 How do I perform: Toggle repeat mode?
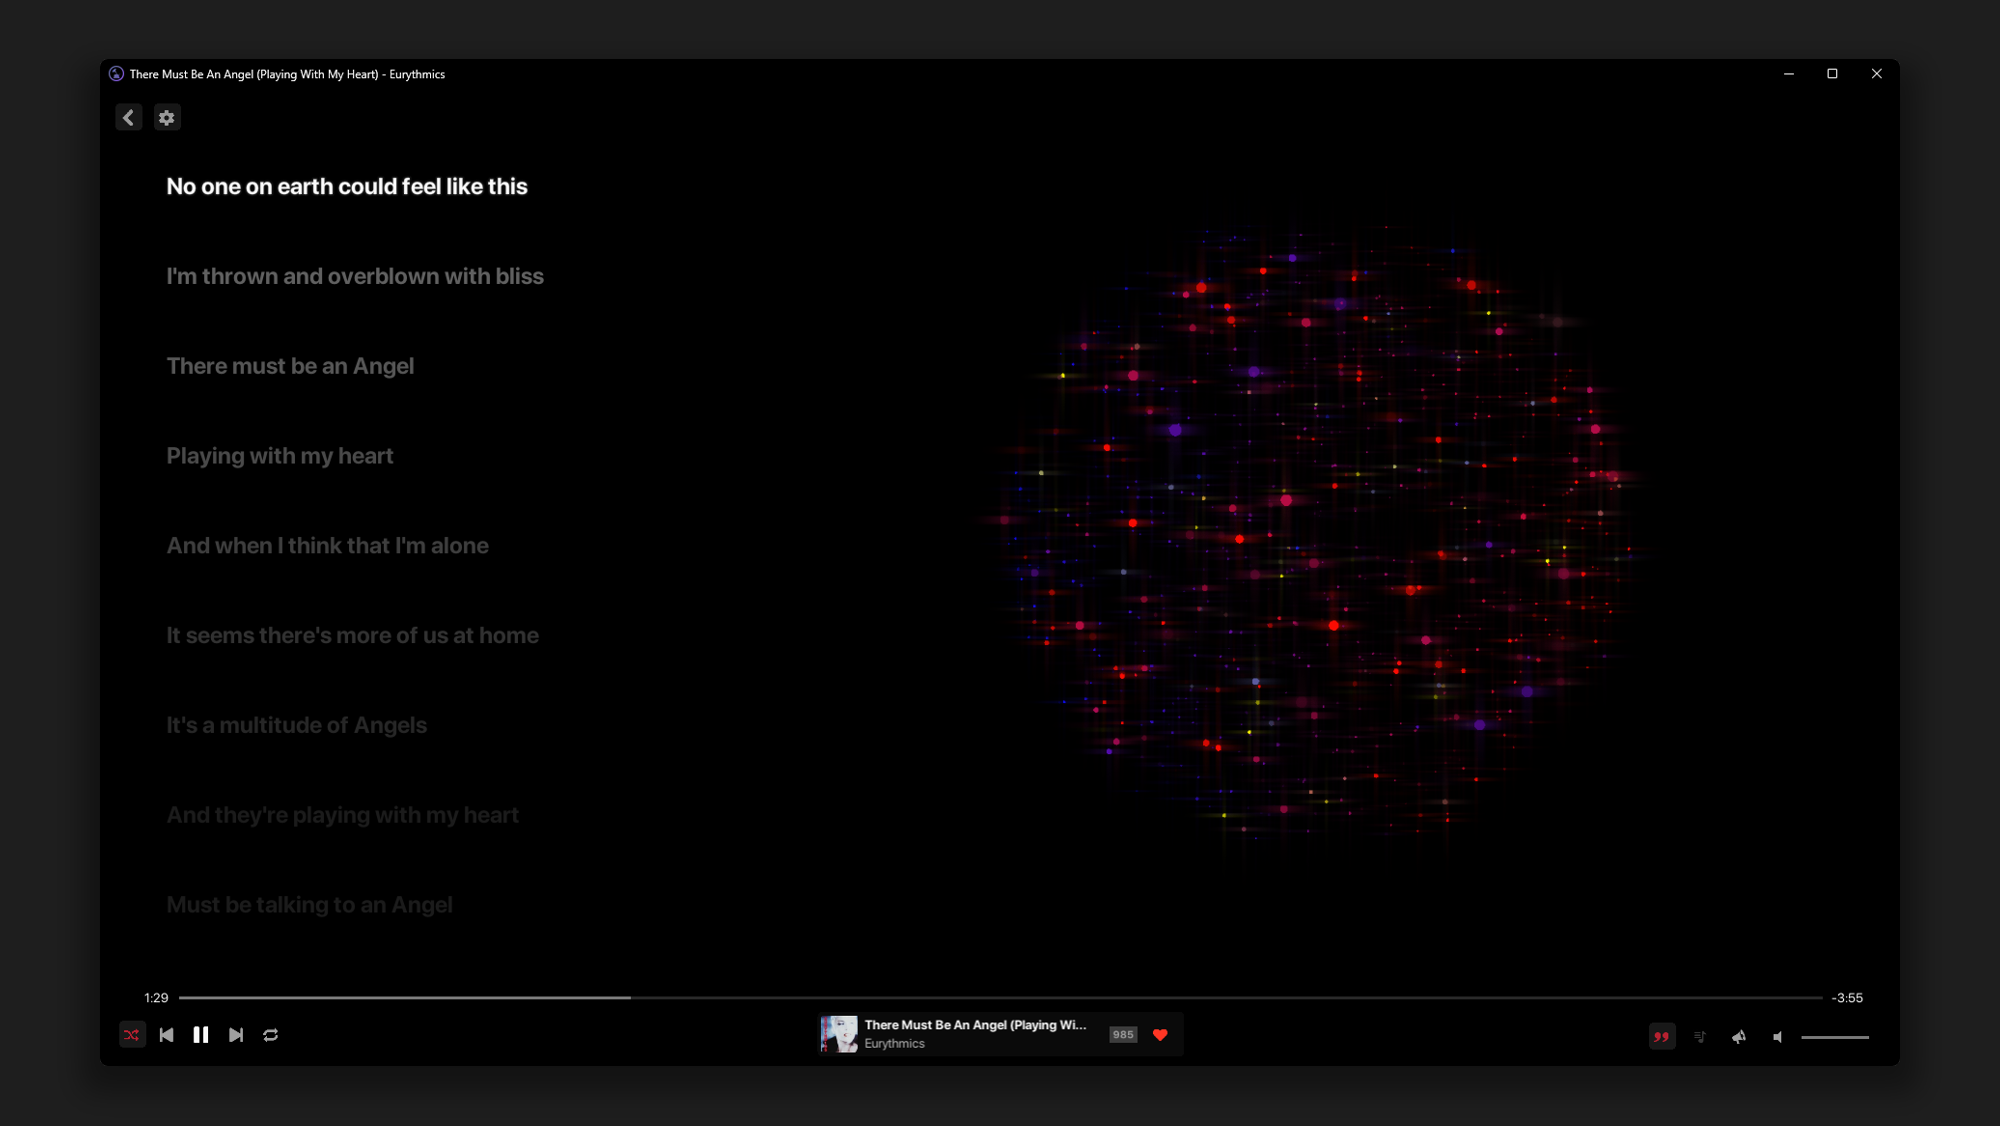271,1035
